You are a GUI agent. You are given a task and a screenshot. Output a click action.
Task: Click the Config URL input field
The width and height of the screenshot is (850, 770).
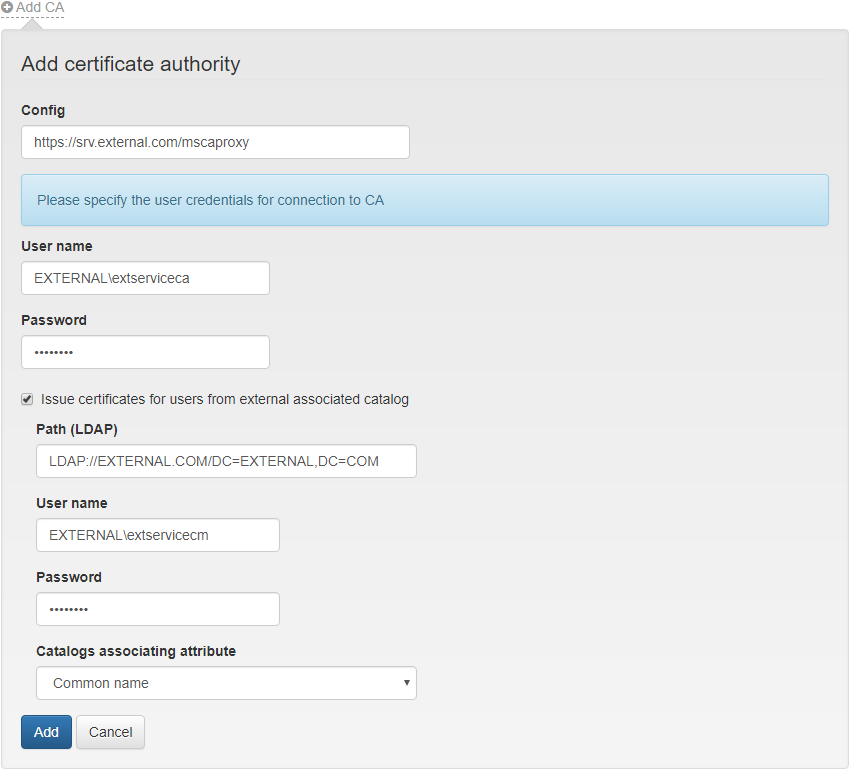(215, 142)
